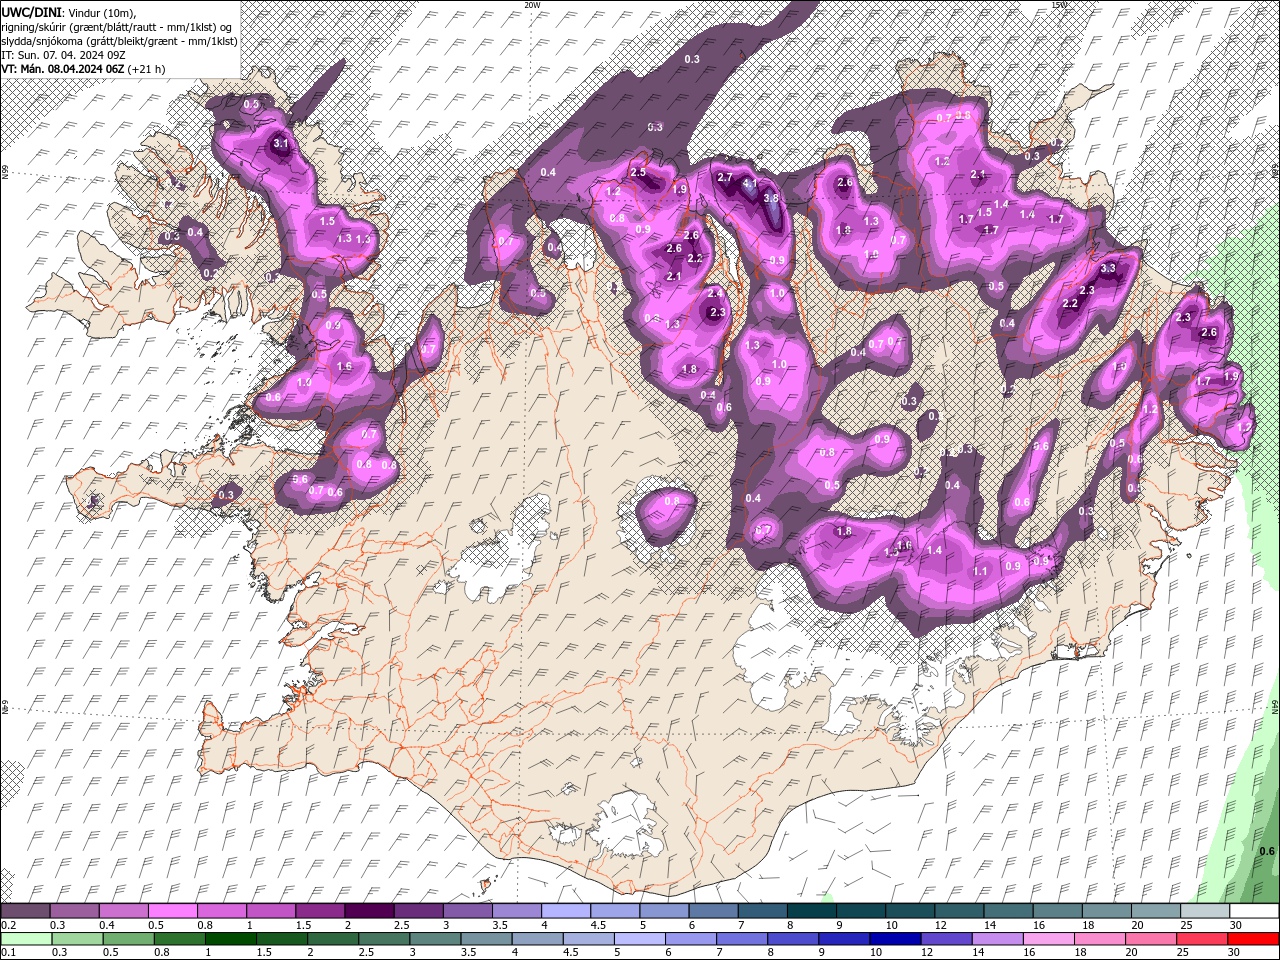This screenshot has height=960, width=1280.
Task: Select the upper scale swatch between 0.4 and 0.5
Action: (123, 910)
